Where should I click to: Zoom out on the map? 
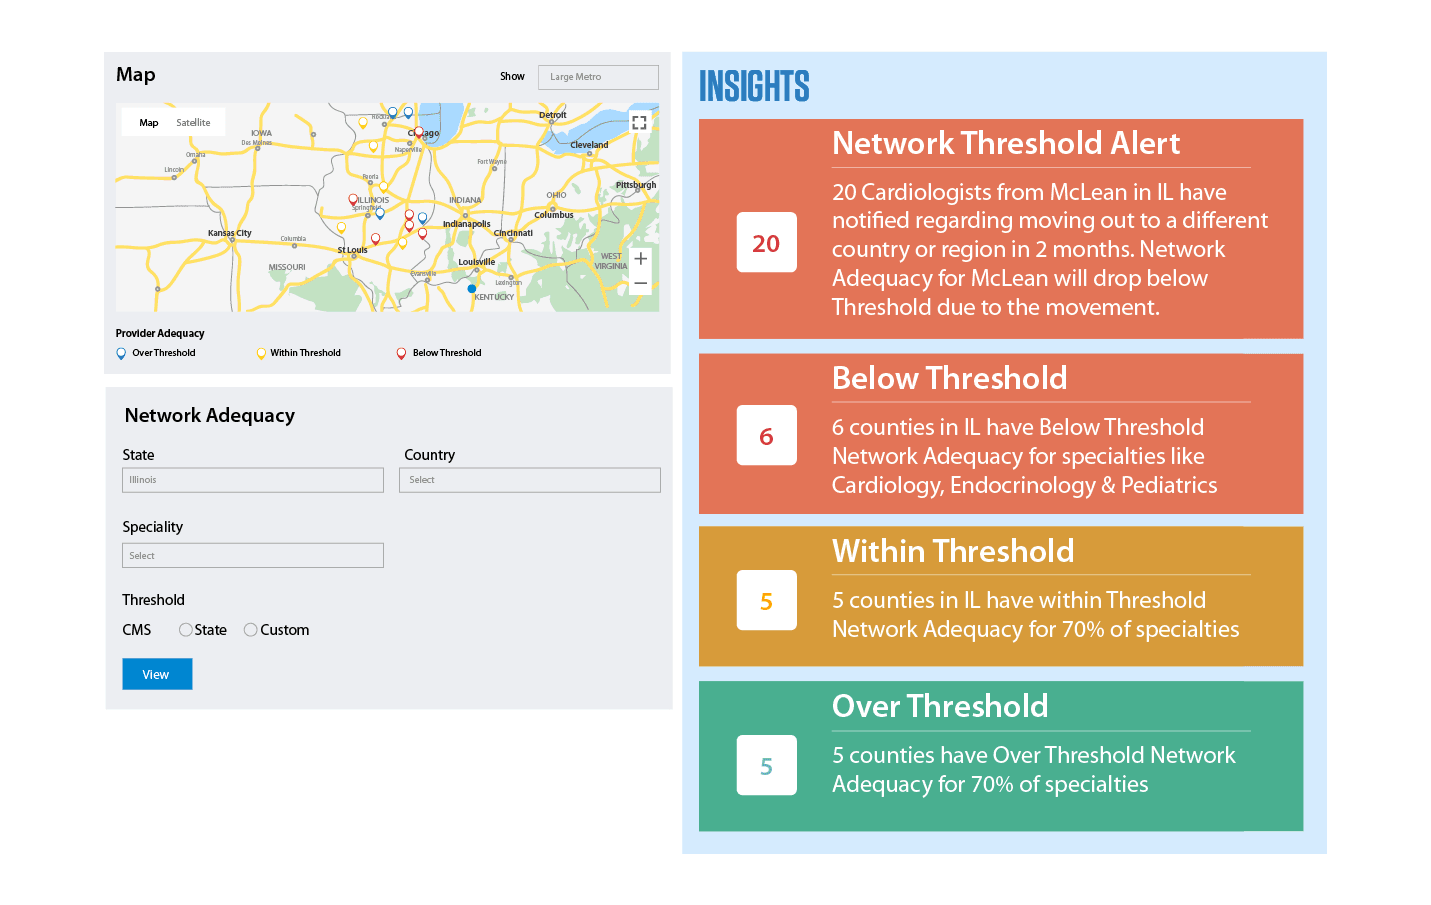pos(640,284)
